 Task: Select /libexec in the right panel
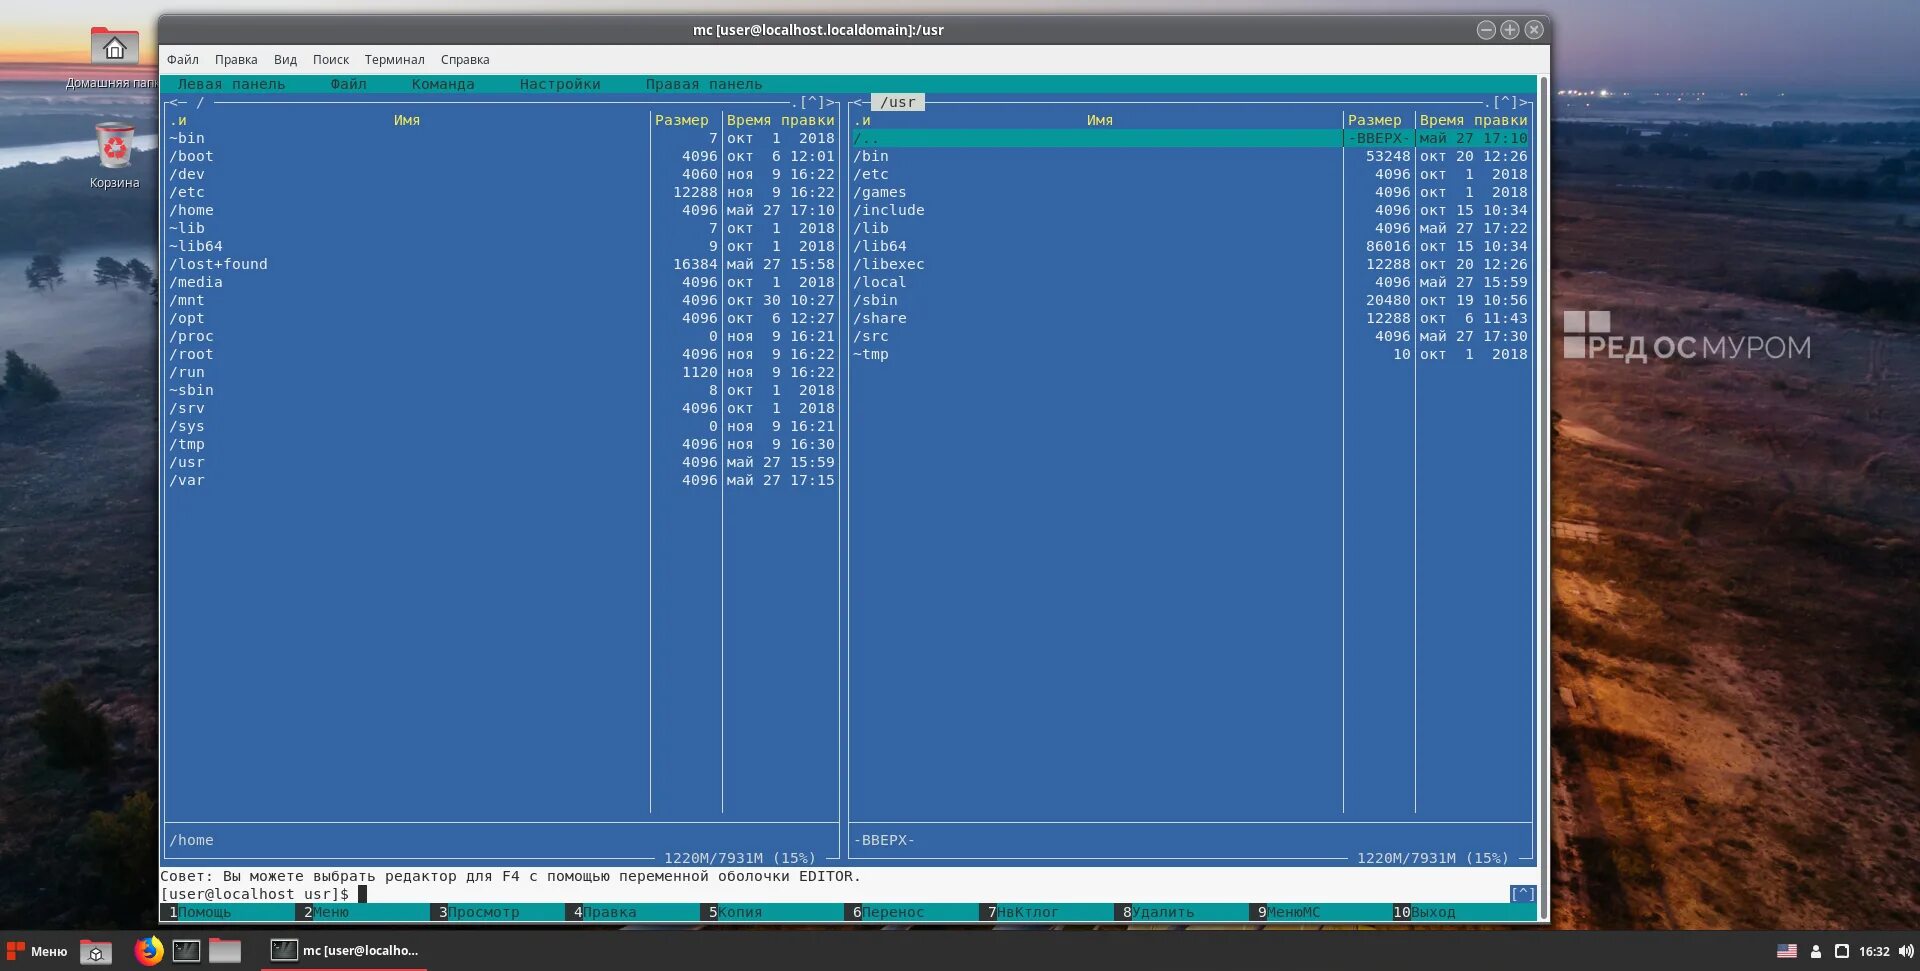[1190, 264]
